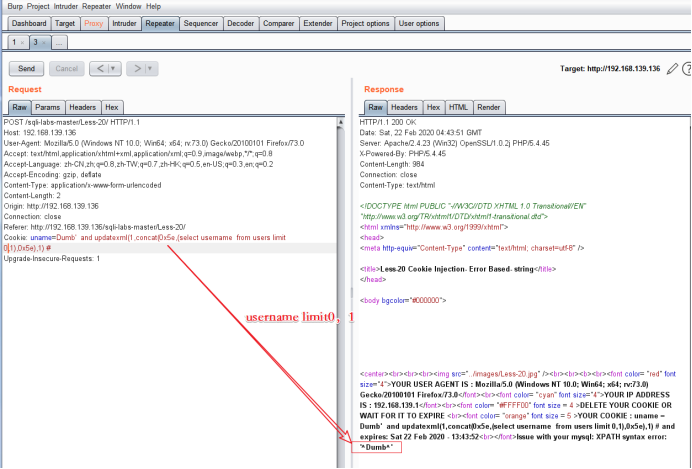This screenshot has height=469, width=692.
Task: Add a new Repeater tab with the ... tab
Action: 59,42
